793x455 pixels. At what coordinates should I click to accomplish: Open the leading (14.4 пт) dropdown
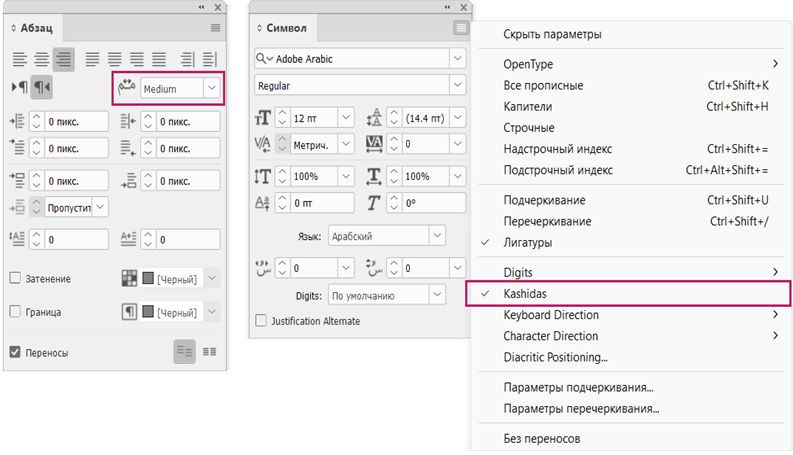[x=457, y=118]
